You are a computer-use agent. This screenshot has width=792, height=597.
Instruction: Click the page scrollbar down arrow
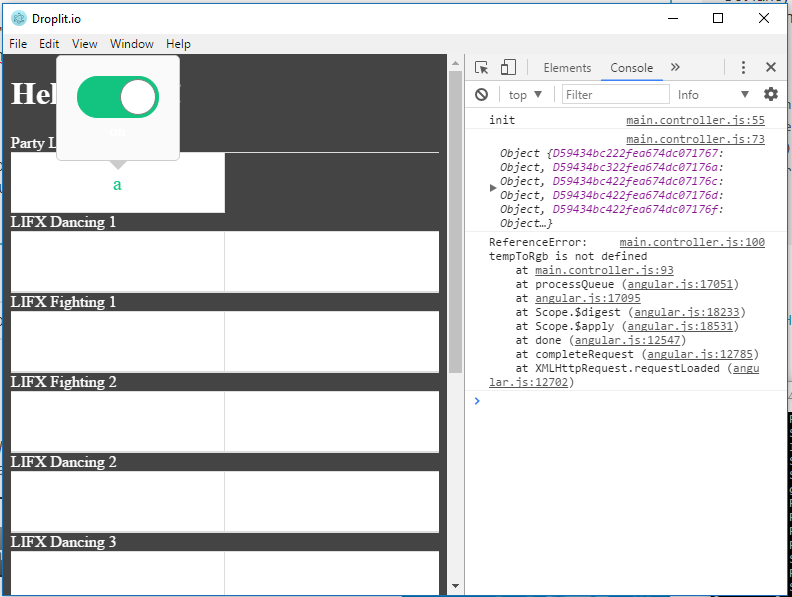tap(455, 586)
